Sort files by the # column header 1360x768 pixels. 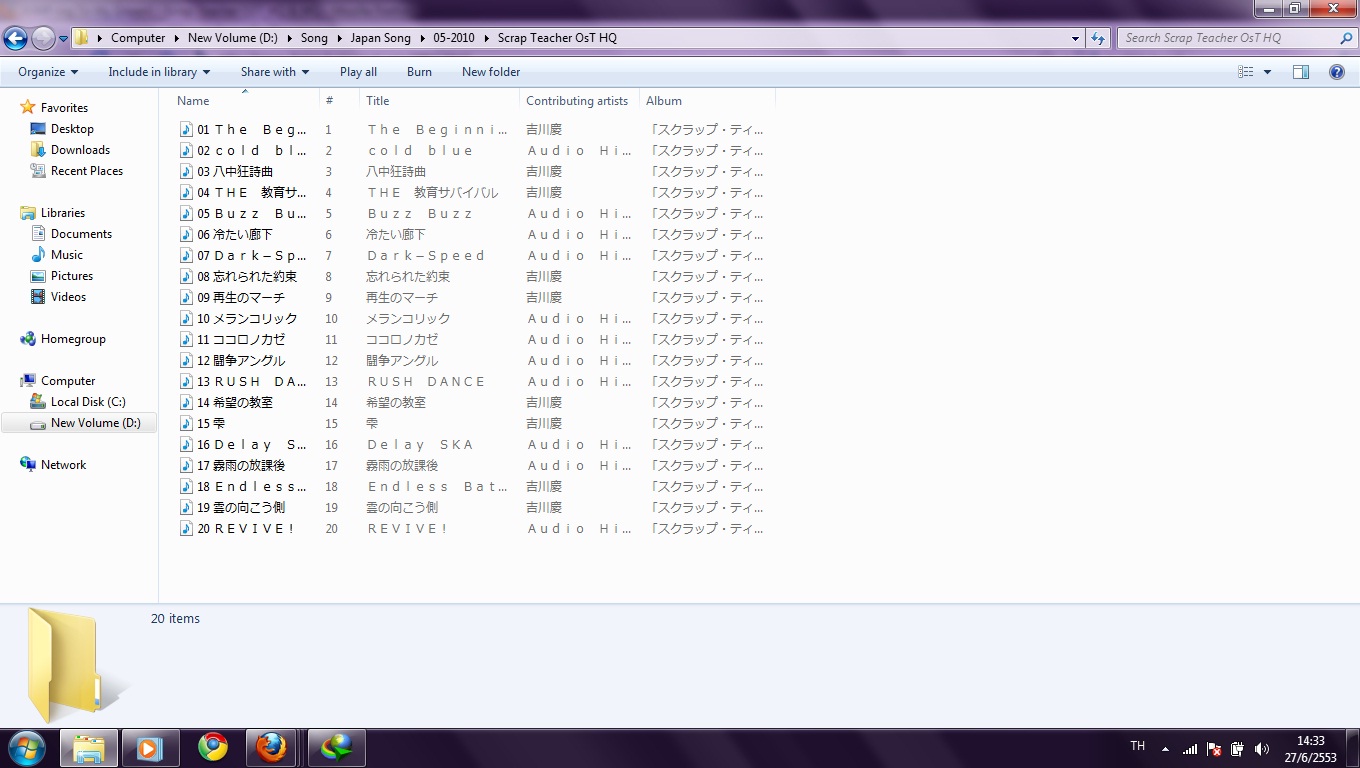point(339,101)
